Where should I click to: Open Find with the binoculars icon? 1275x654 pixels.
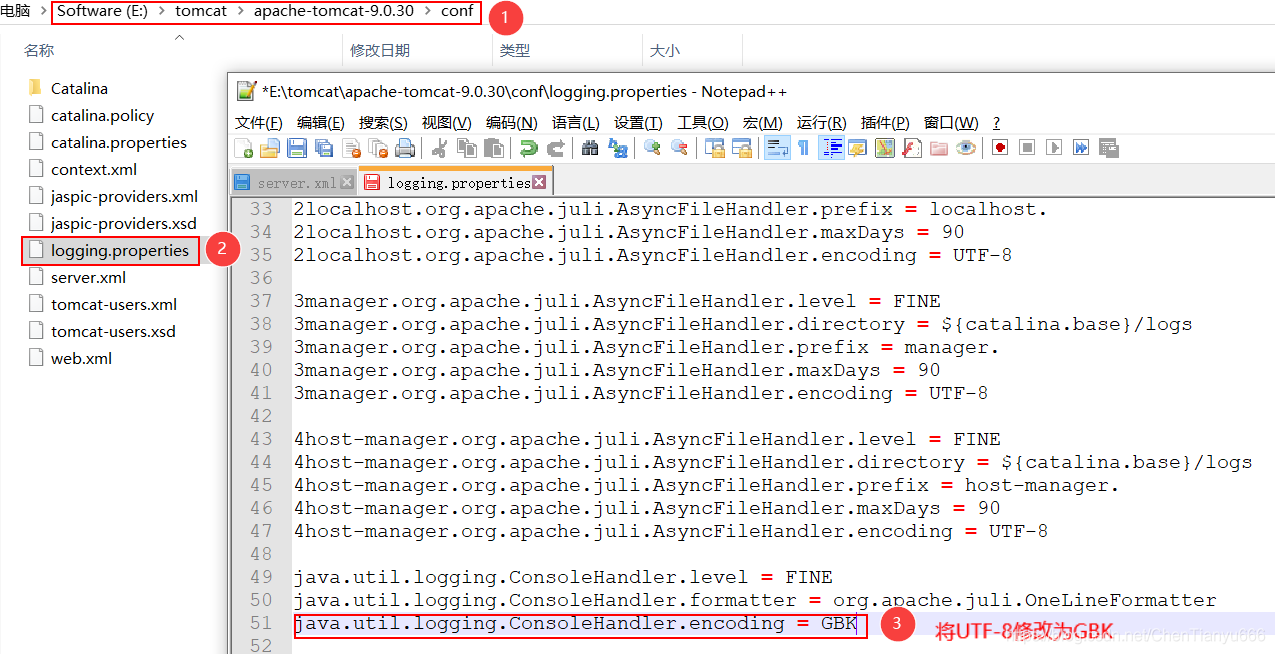pyautogui.click(x=590, y=148)
